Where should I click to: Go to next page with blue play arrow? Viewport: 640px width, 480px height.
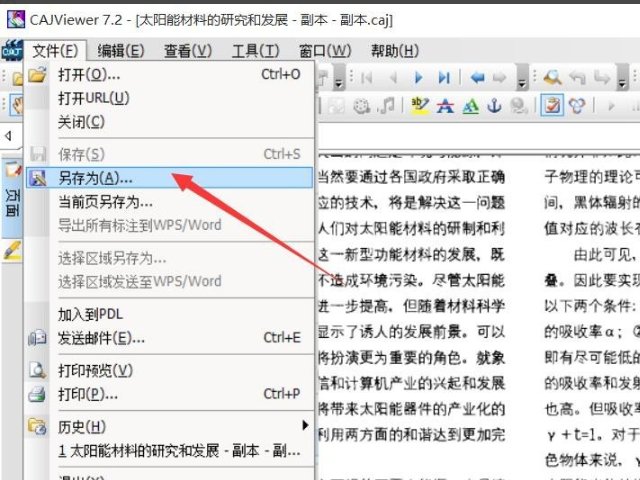point(418,77)
